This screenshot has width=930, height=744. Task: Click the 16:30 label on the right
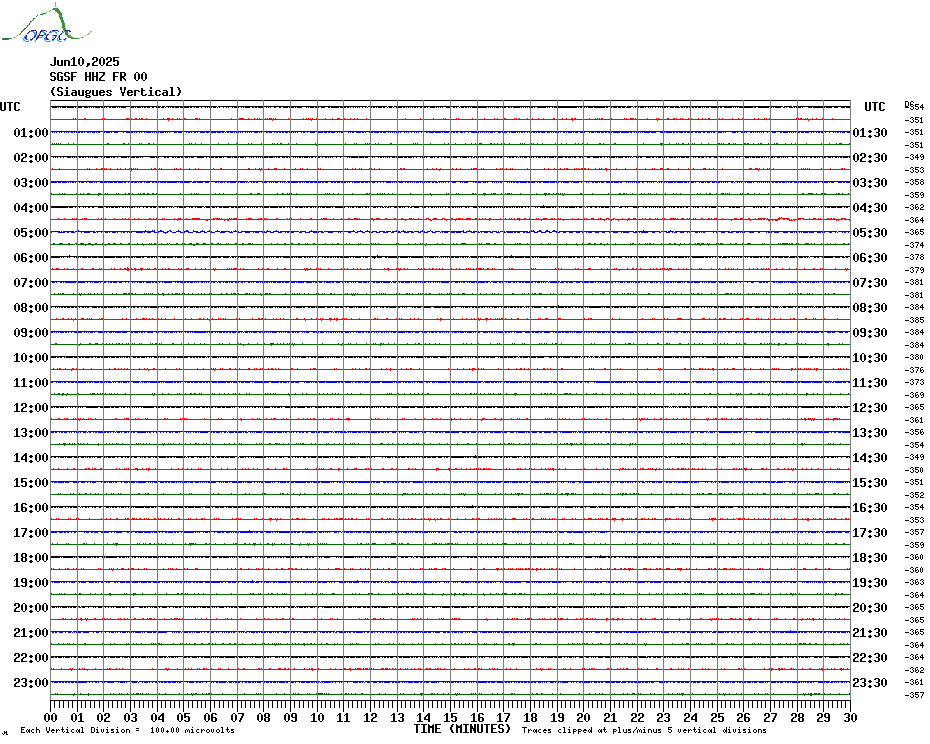pyautogui.click(x=869, y=508)
